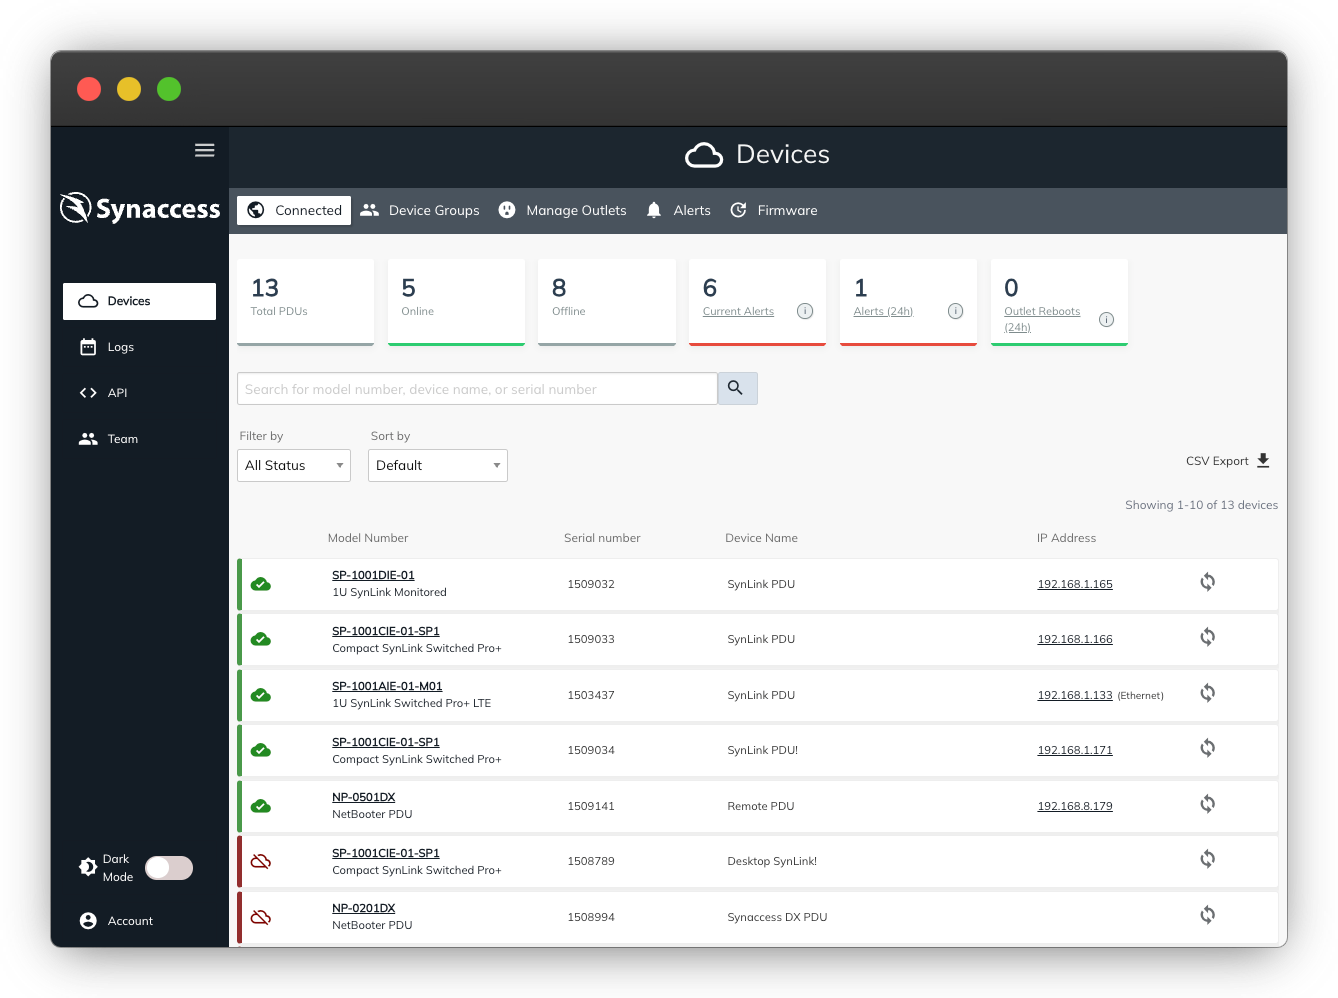This screenshot has width=1338, height=998.
Task: Click online cloud status icon for serial 1503437
Action: [261, 695]
